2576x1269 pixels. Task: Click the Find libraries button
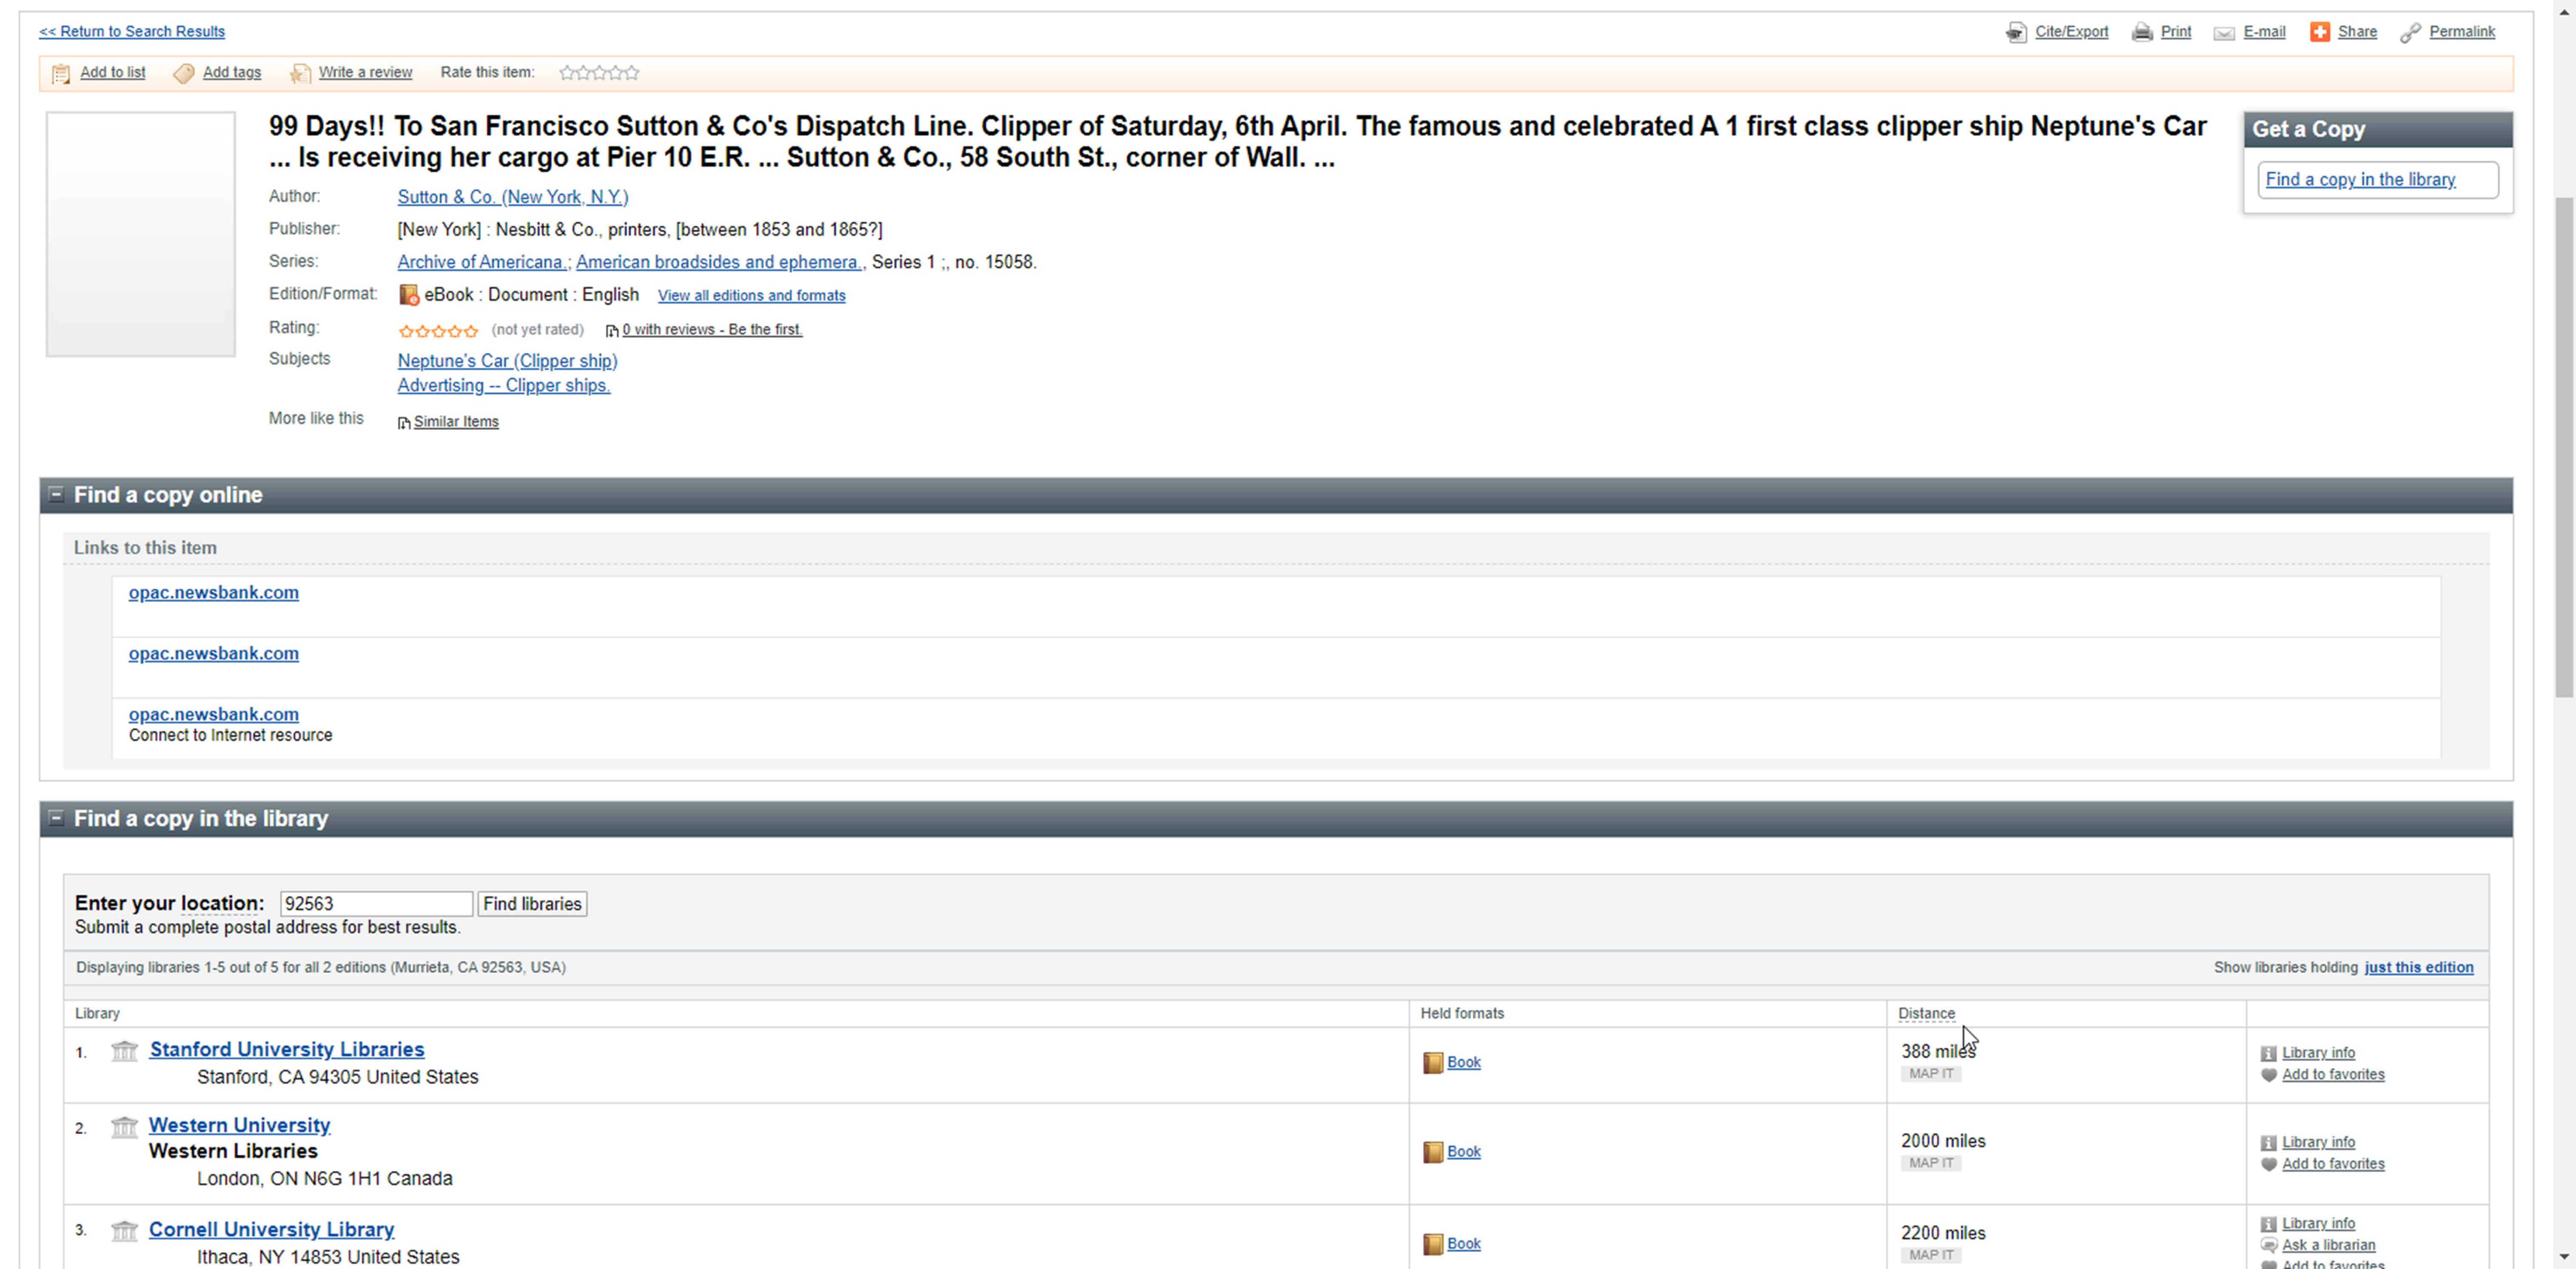click(532, 904)
